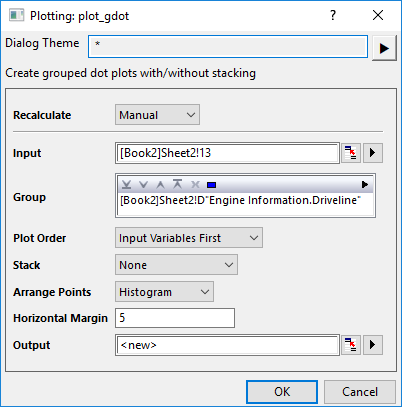Open the Input field flyout arrow menu
Screen dimensions: 402x407
tap(373, 153)
